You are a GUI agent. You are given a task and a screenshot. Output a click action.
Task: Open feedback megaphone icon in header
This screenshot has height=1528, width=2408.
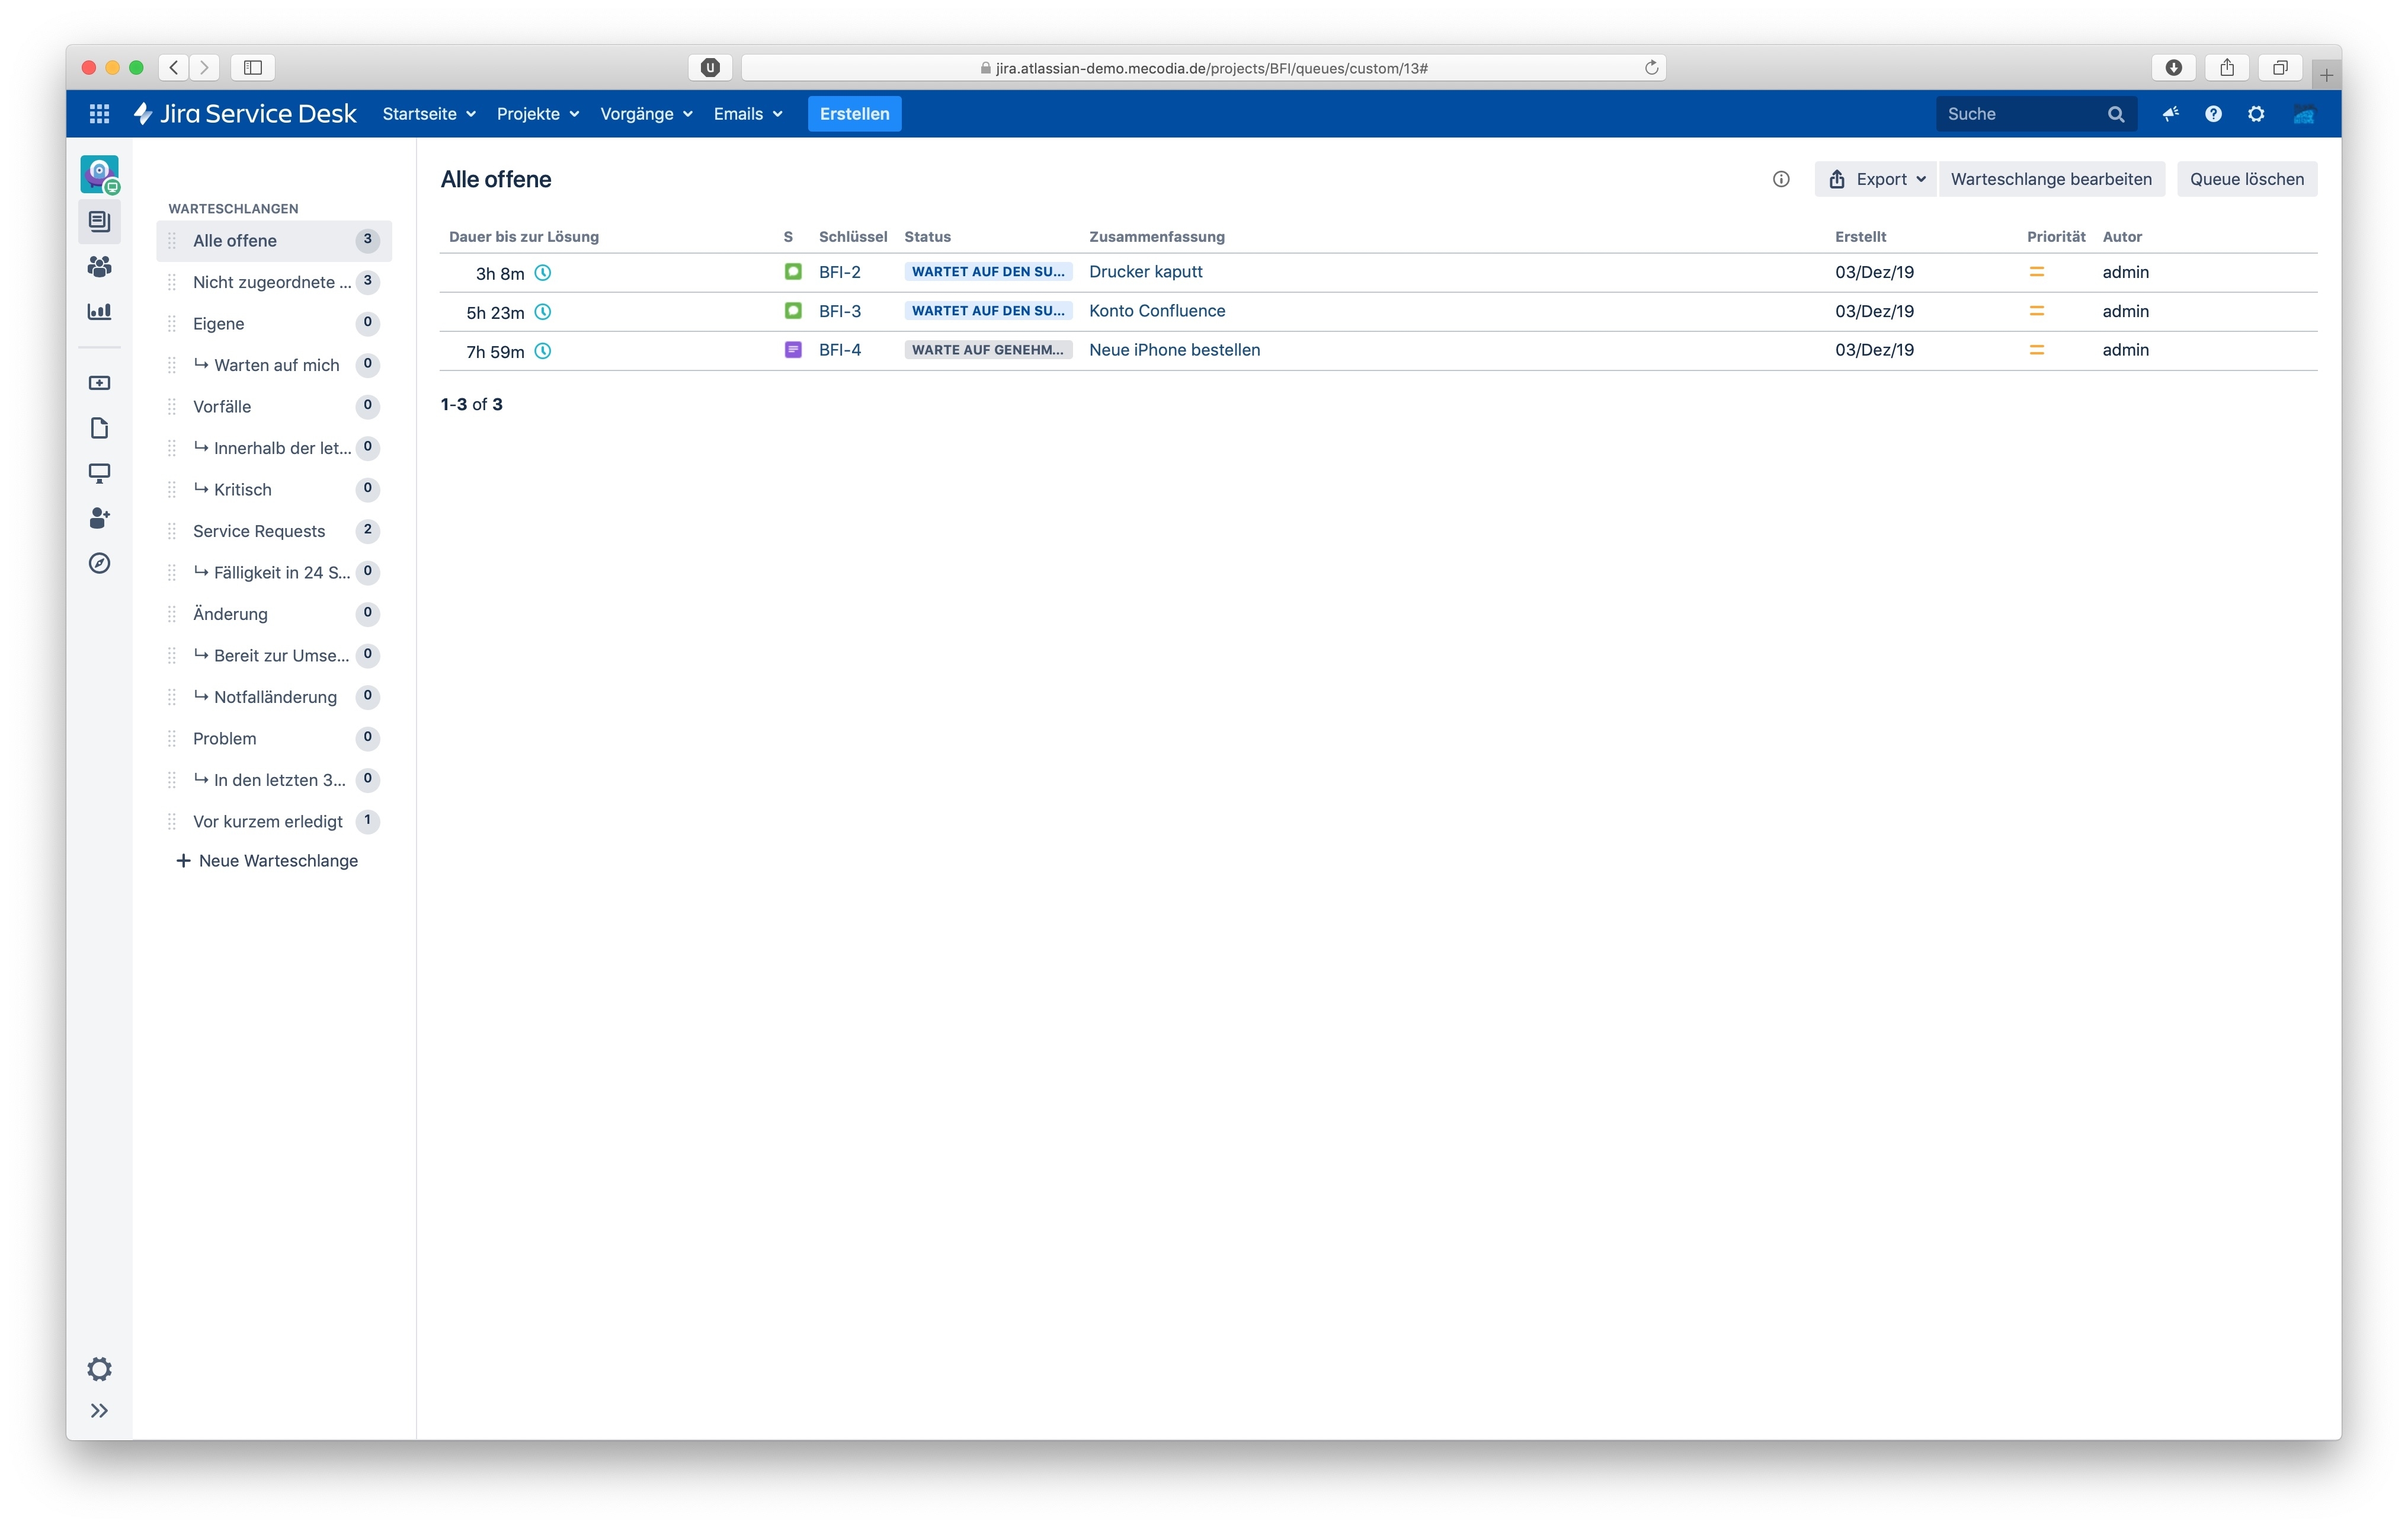[2170, 114]
